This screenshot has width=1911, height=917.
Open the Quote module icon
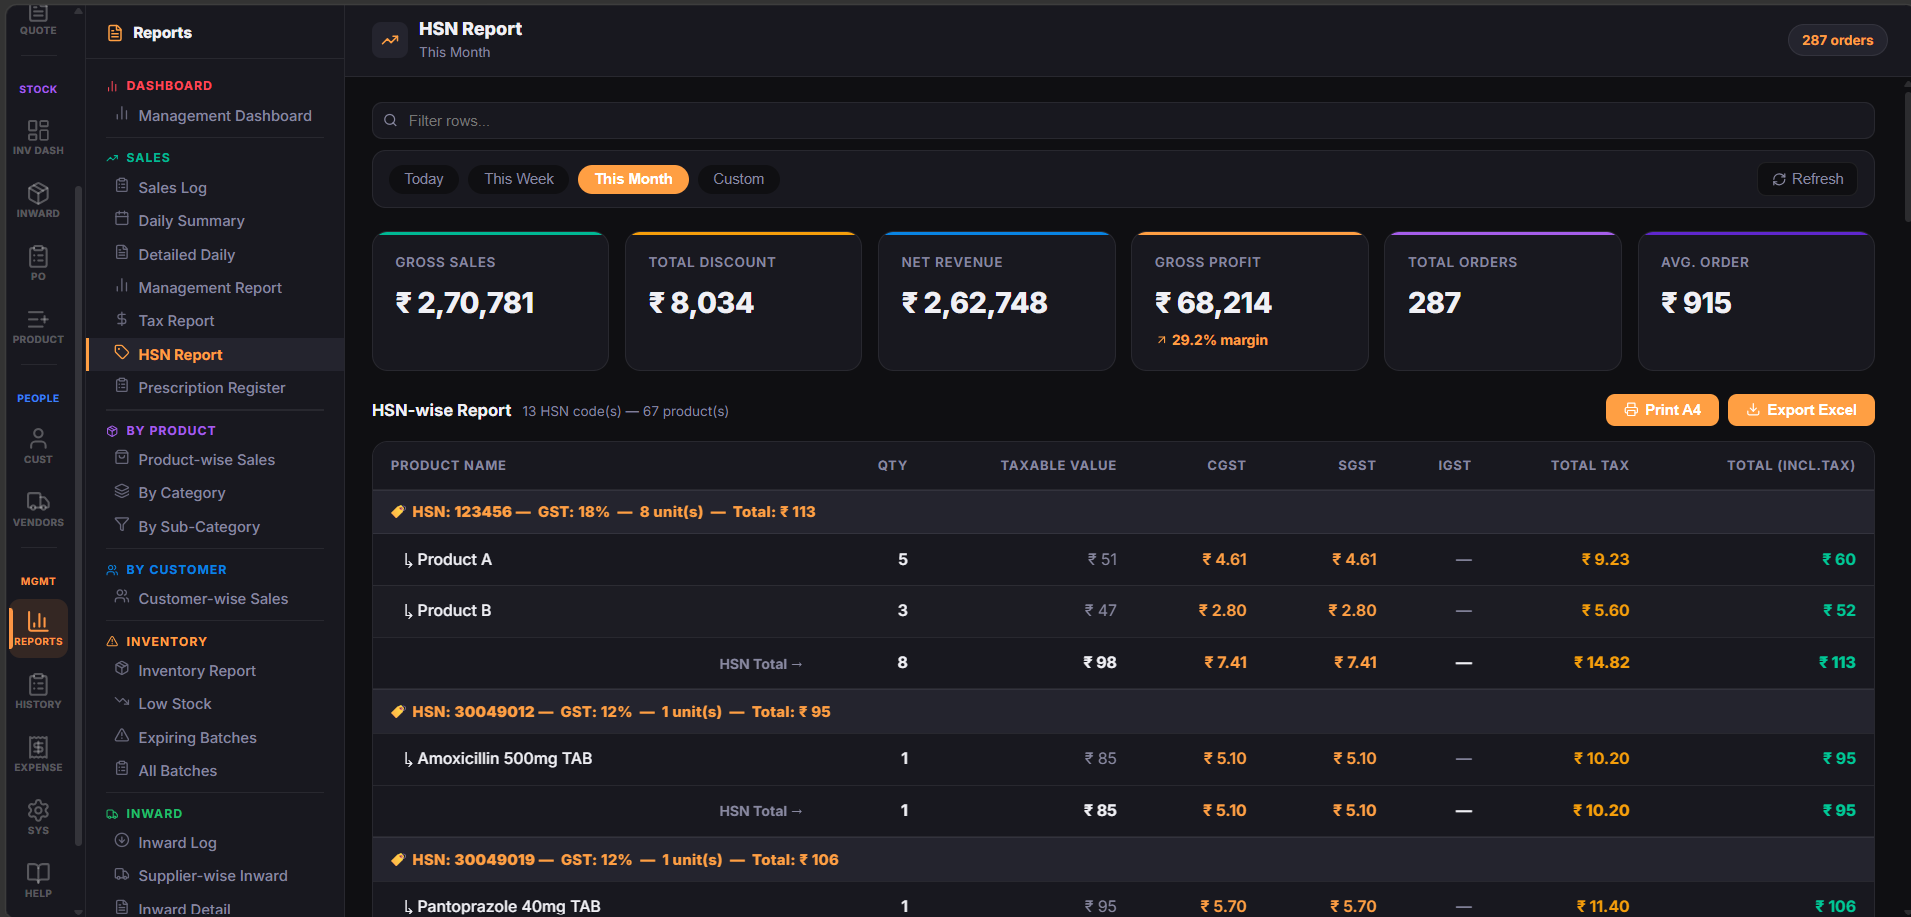click(x=38, y=19)
